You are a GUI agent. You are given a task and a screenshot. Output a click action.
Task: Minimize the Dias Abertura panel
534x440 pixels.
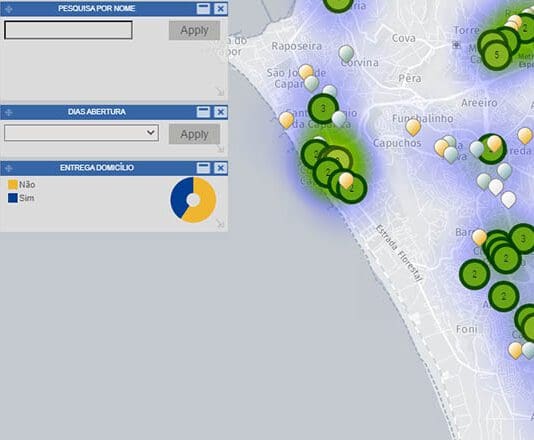coord(203,112)
